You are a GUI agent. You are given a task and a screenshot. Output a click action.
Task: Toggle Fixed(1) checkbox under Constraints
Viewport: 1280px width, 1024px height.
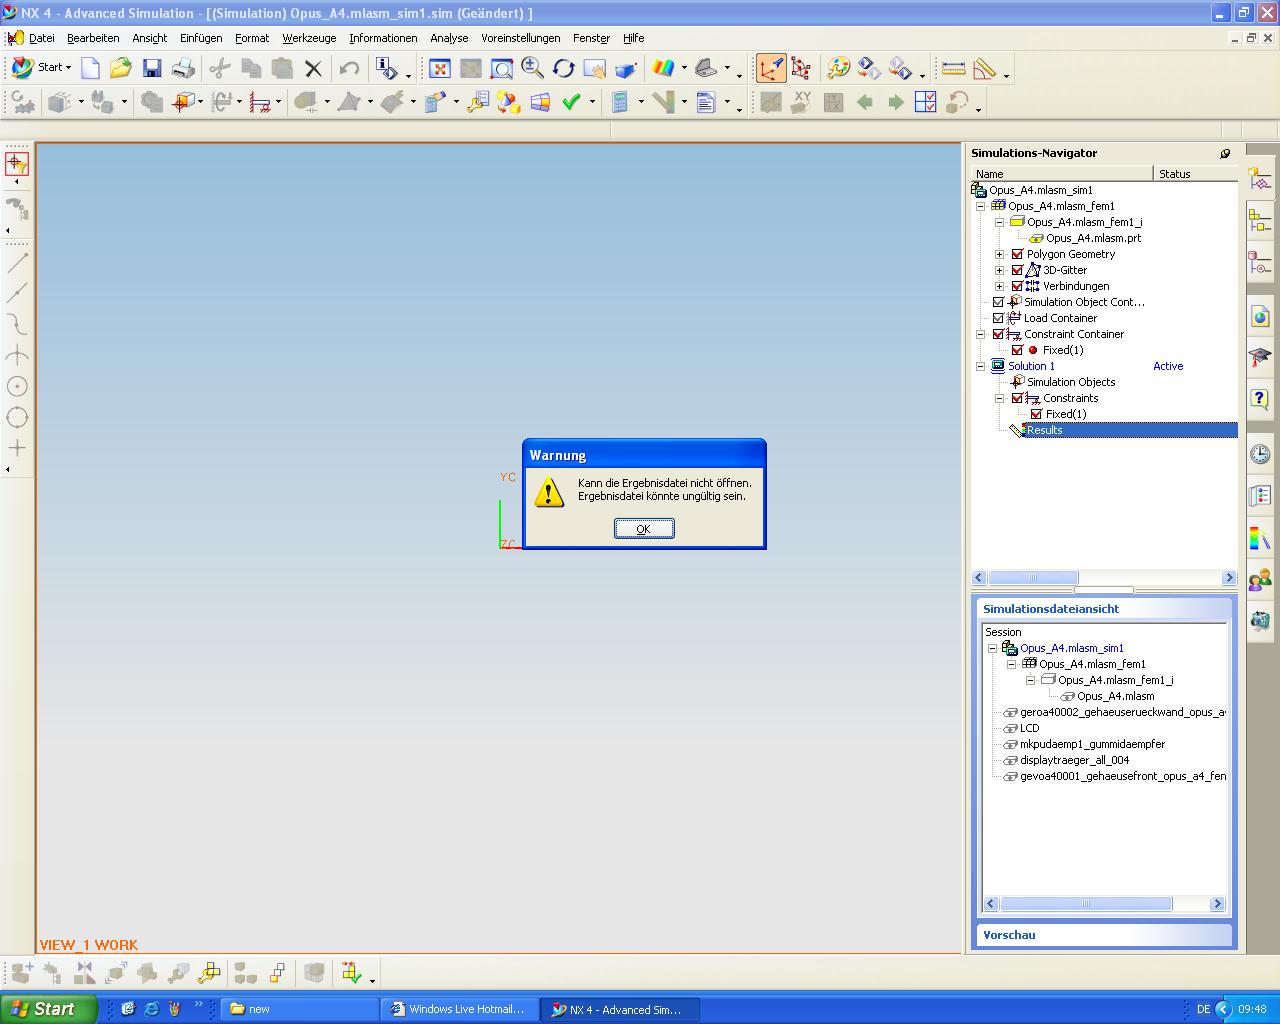pos(1036,414)
